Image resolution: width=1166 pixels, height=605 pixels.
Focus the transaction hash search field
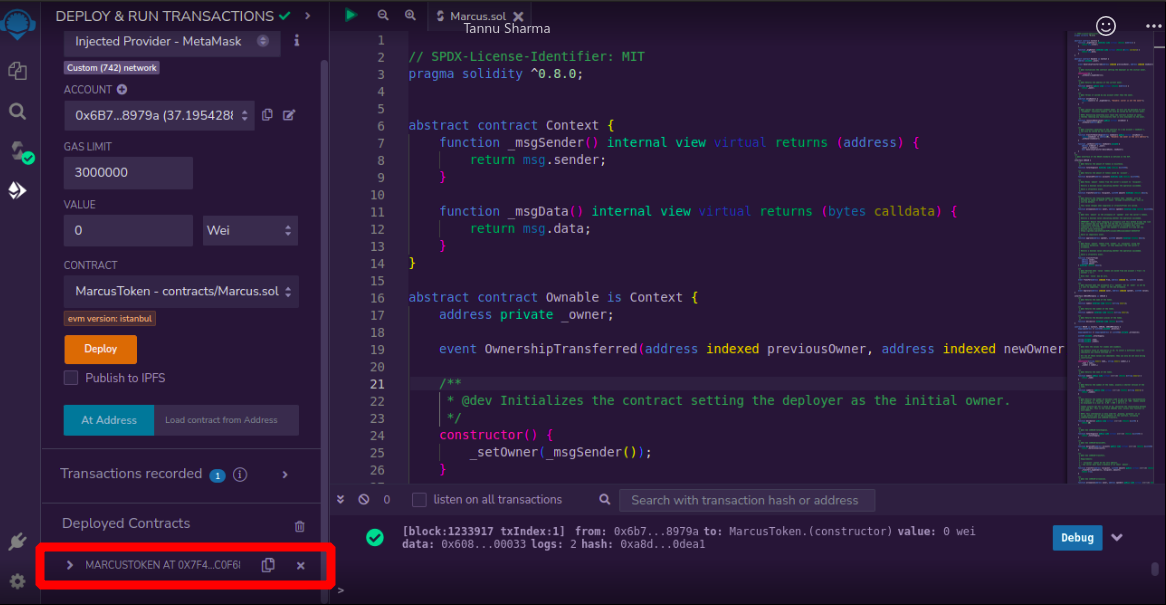point(746,500)
